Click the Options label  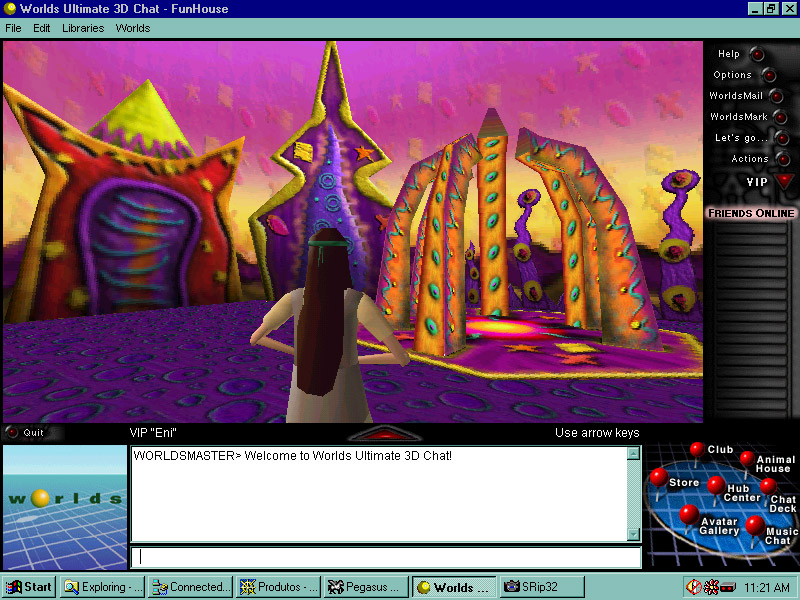[x=732, y=75]
